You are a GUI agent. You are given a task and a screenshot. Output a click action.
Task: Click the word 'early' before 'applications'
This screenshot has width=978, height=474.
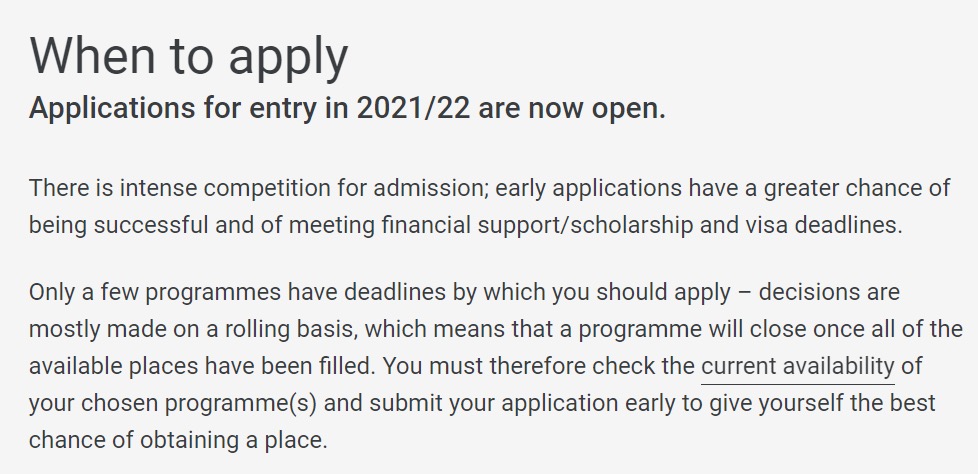(x=521, y=189)
